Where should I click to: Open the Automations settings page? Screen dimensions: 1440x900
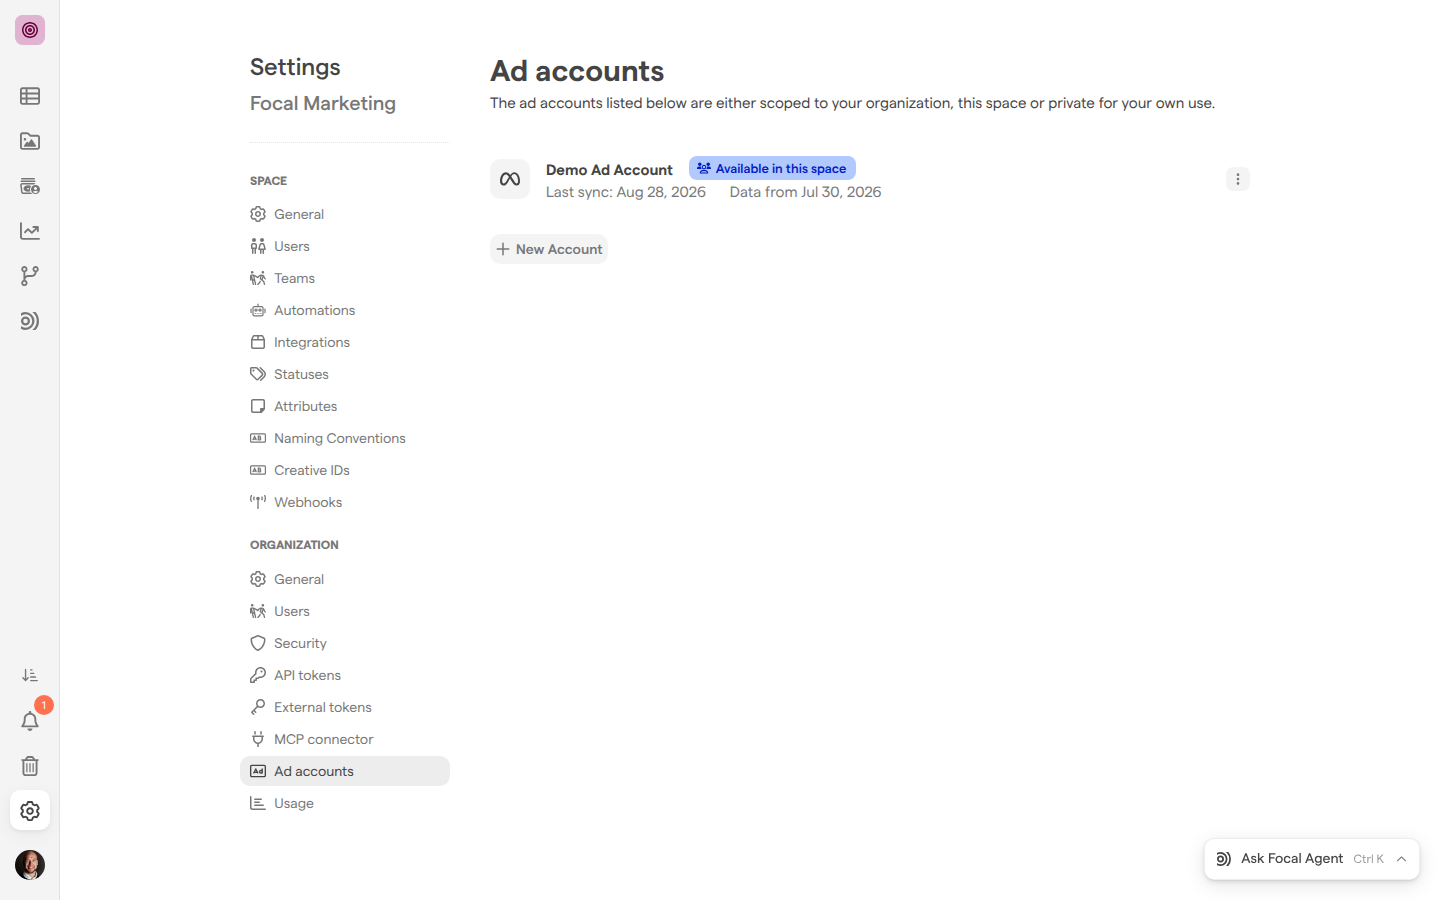pos(345,310)
